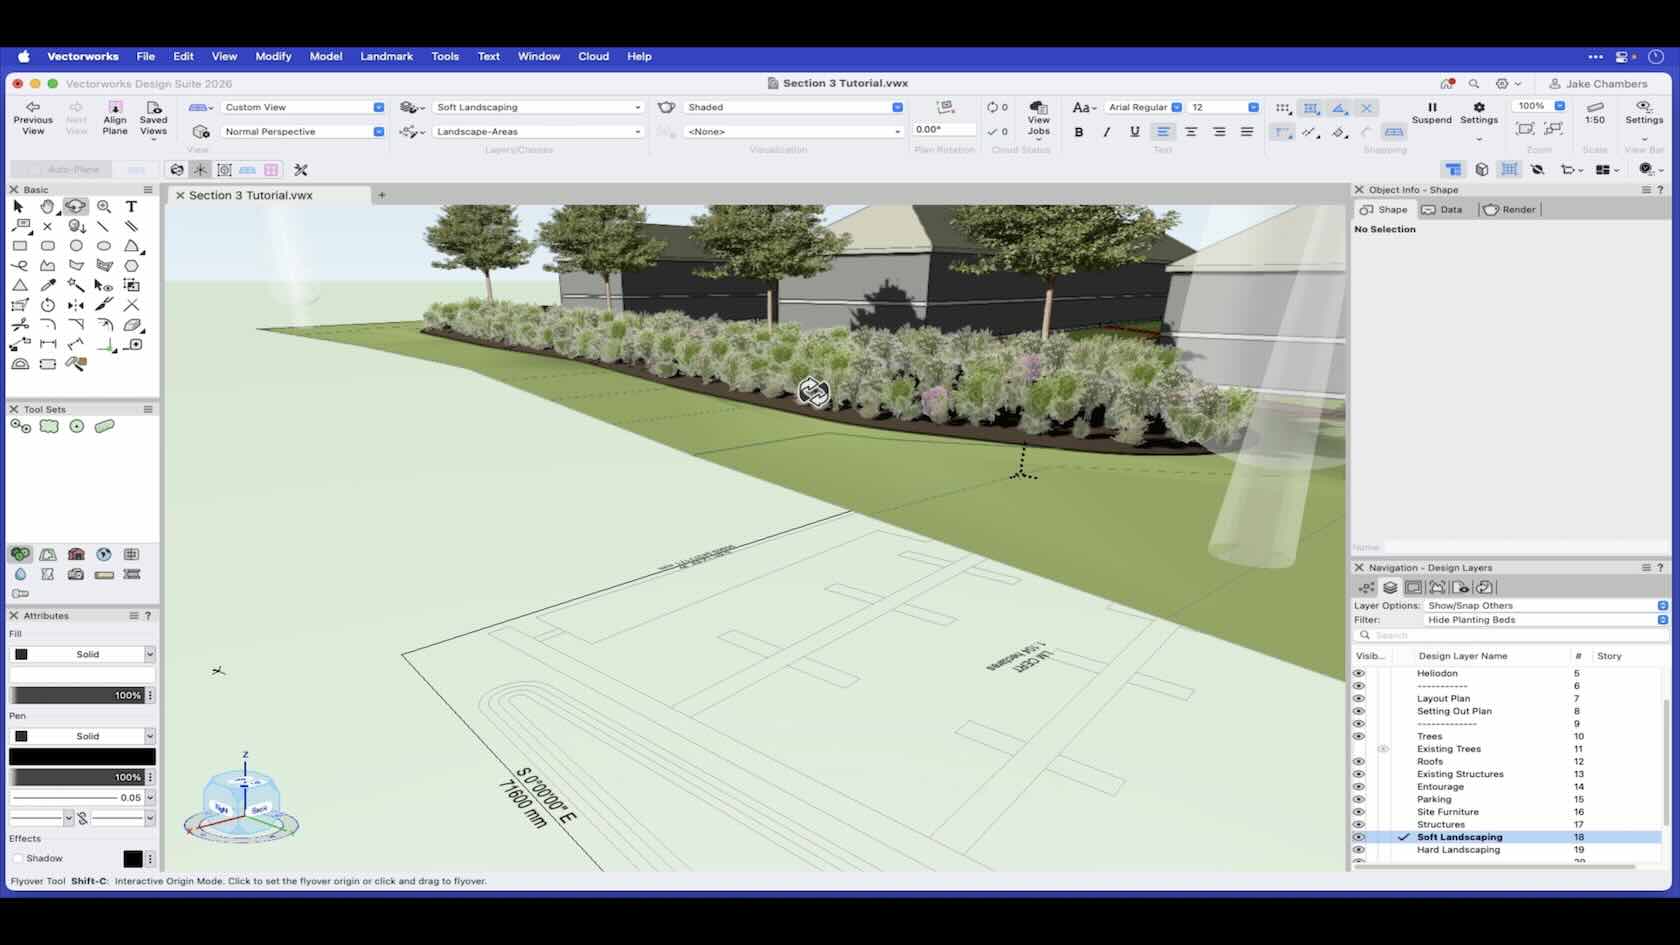Click the black Pen color swatch
Viewport: 1680px width, 945px height.
click(x=82, y=757)
